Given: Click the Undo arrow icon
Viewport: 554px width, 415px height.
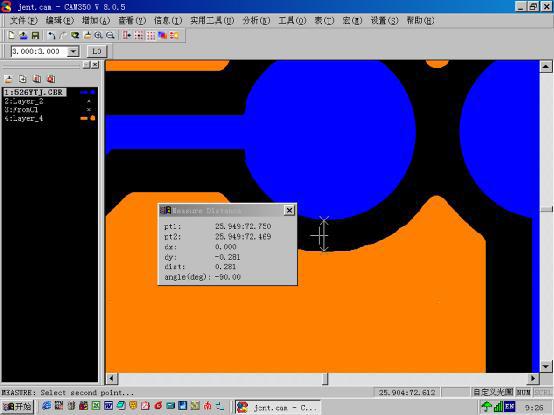Looking at the screenshot, I should click(52, 35).
